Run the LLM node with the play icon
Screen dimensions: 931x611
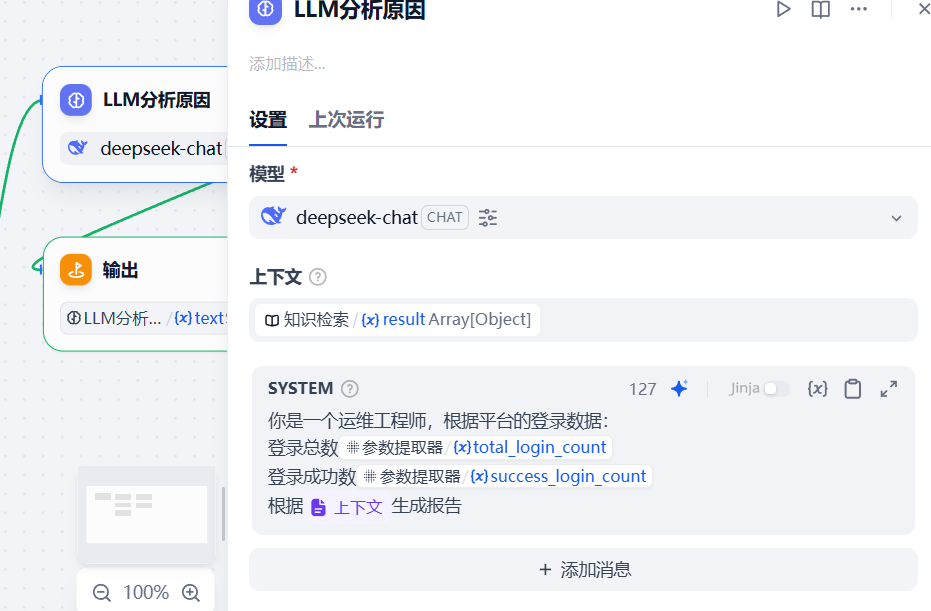(x=784, y=9)
